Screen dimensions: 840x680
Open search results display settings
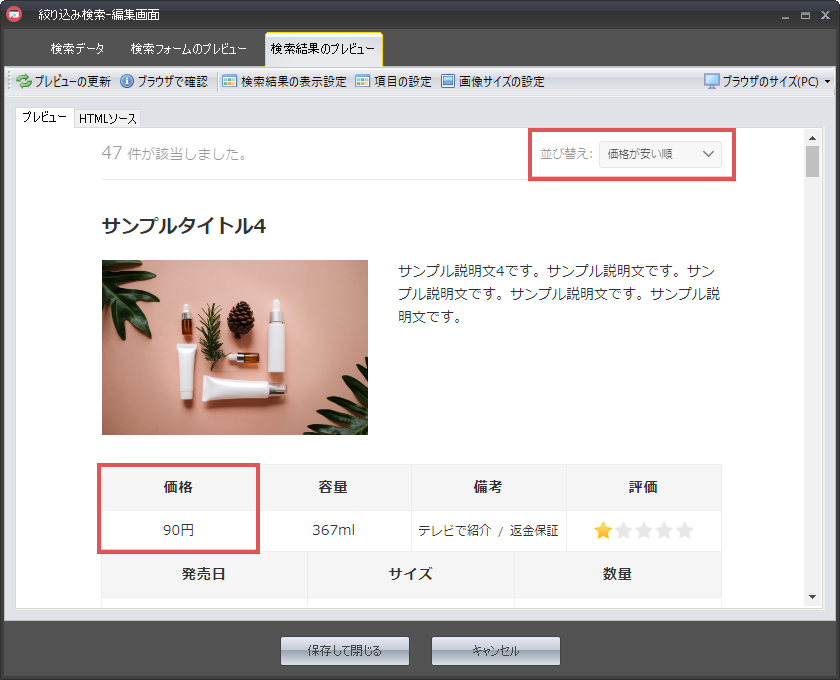[x=229, y=82]
